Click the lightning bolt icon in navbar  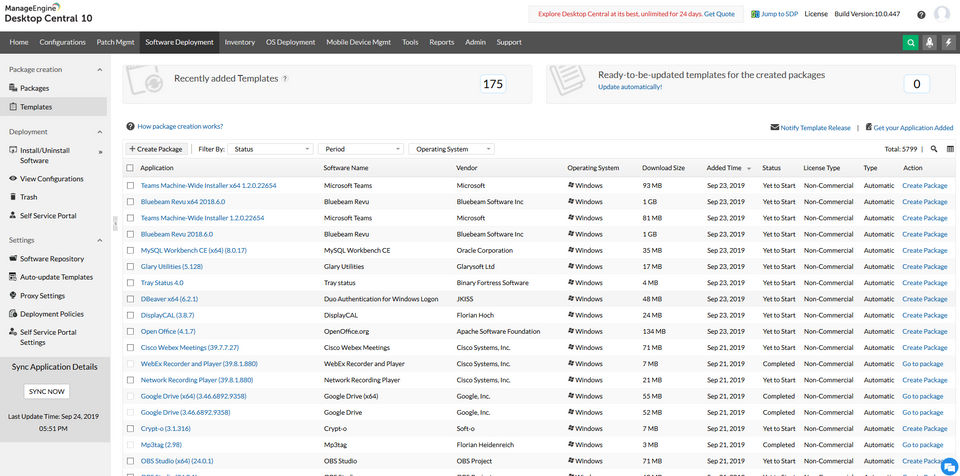click(948, 42)
